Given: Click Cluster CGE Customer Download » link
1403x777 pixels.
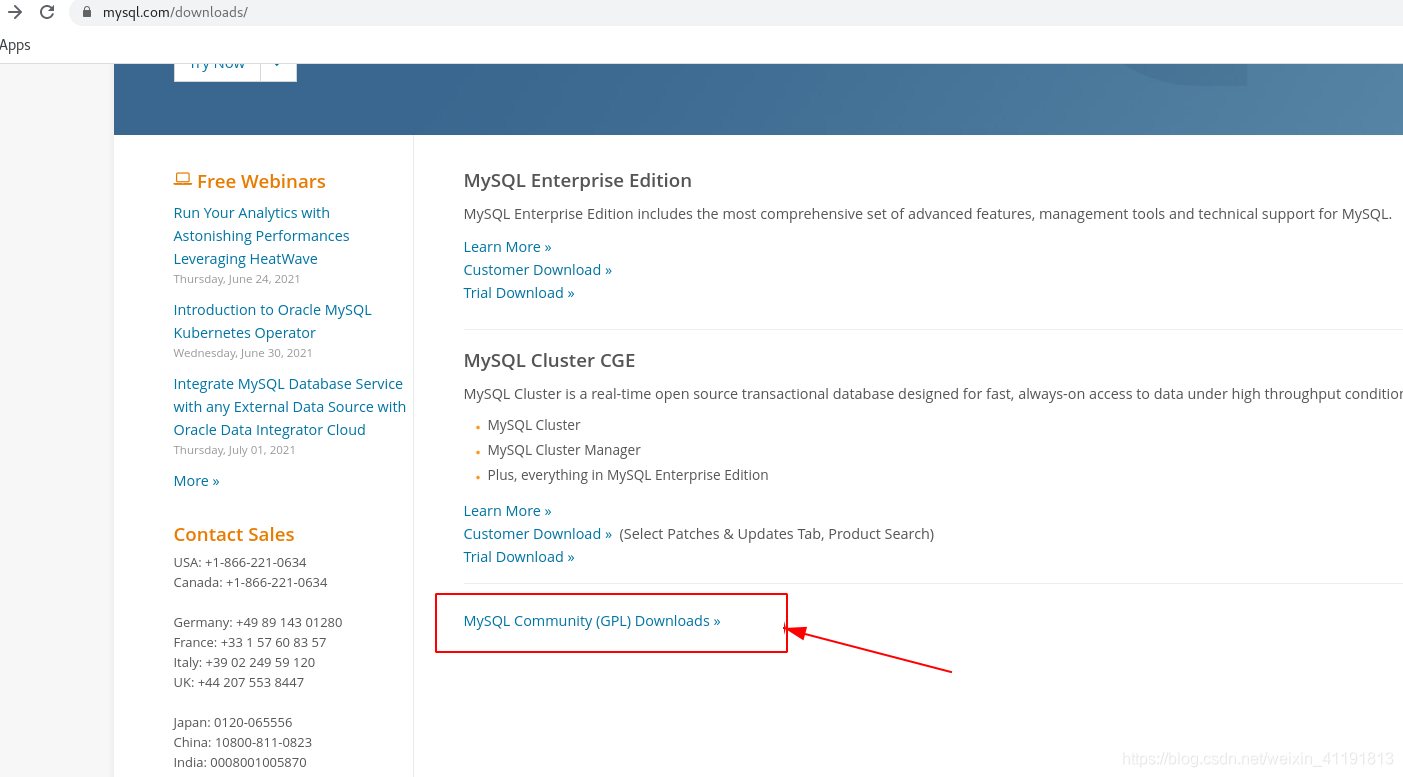Looking at the screenshot, I should pyautogui.click(x=537, y=534).
